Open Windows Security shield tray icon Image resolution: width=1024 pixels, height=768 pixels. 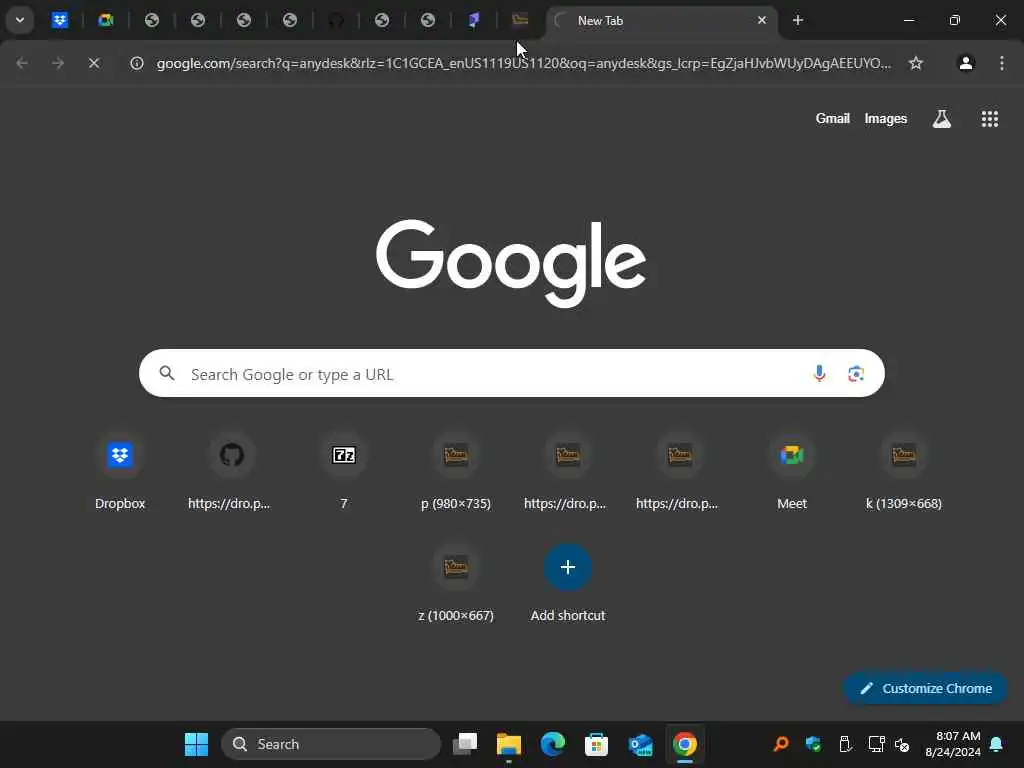(x=813, y=744)
